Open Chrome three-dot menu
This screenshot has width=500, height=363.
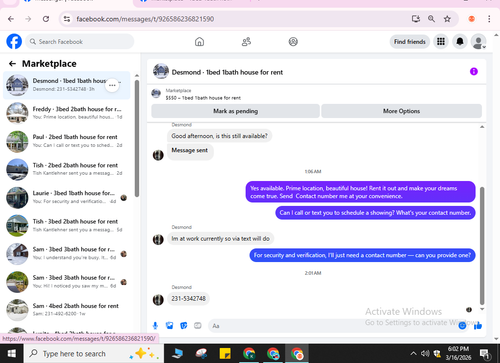point(489,19)
